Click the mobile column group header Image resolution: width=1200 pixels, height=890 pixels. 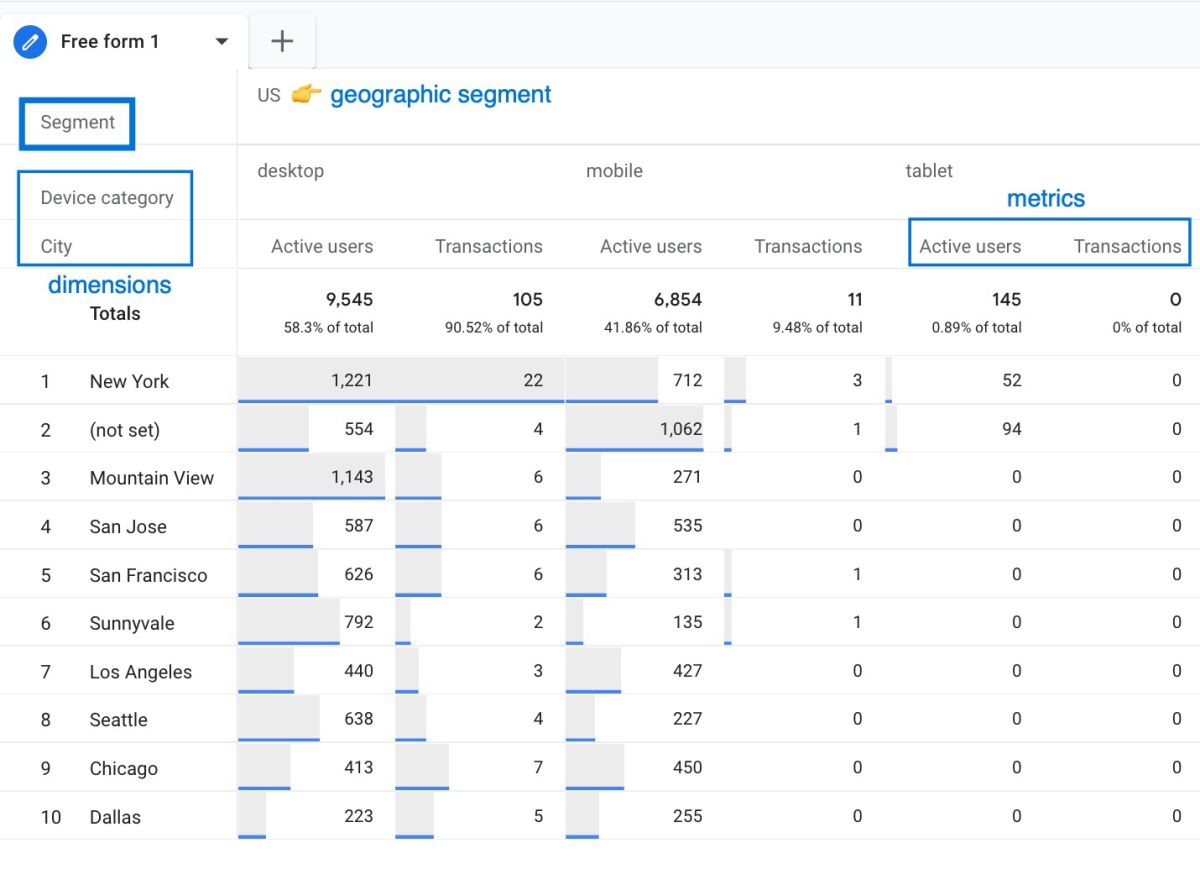[x=614, y=171]
